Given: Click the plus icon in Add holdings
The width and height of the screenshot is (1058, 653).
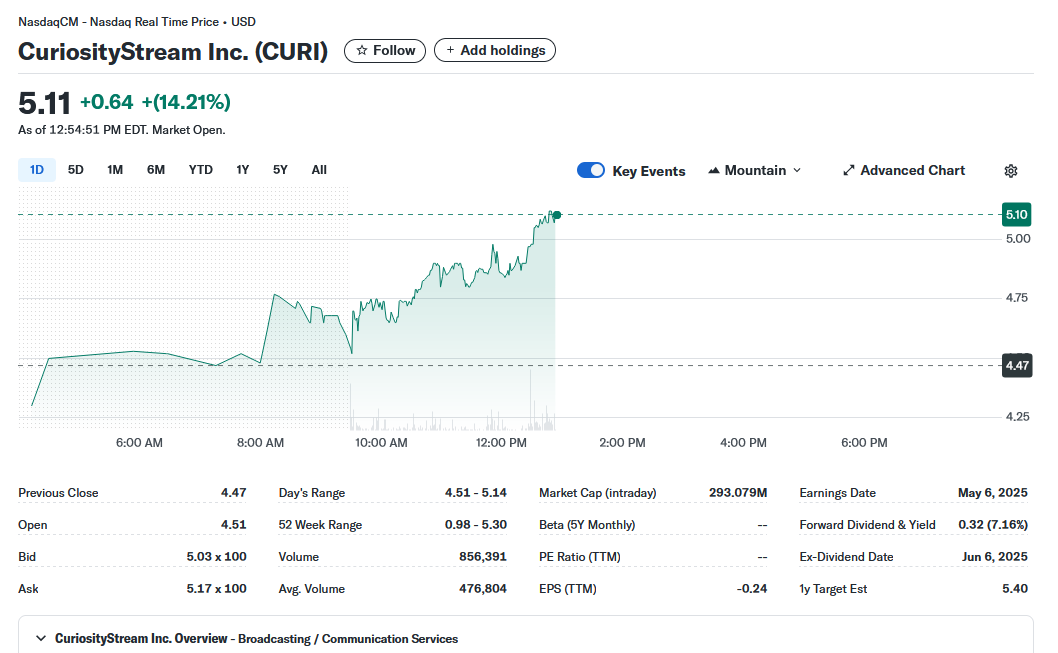Looking at the screenshot, I should pos(450,50).
